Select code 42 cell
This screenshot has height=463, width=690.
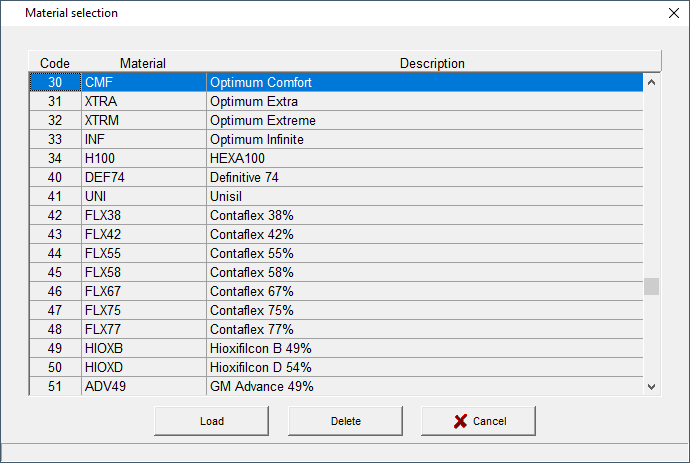[55, 215]
